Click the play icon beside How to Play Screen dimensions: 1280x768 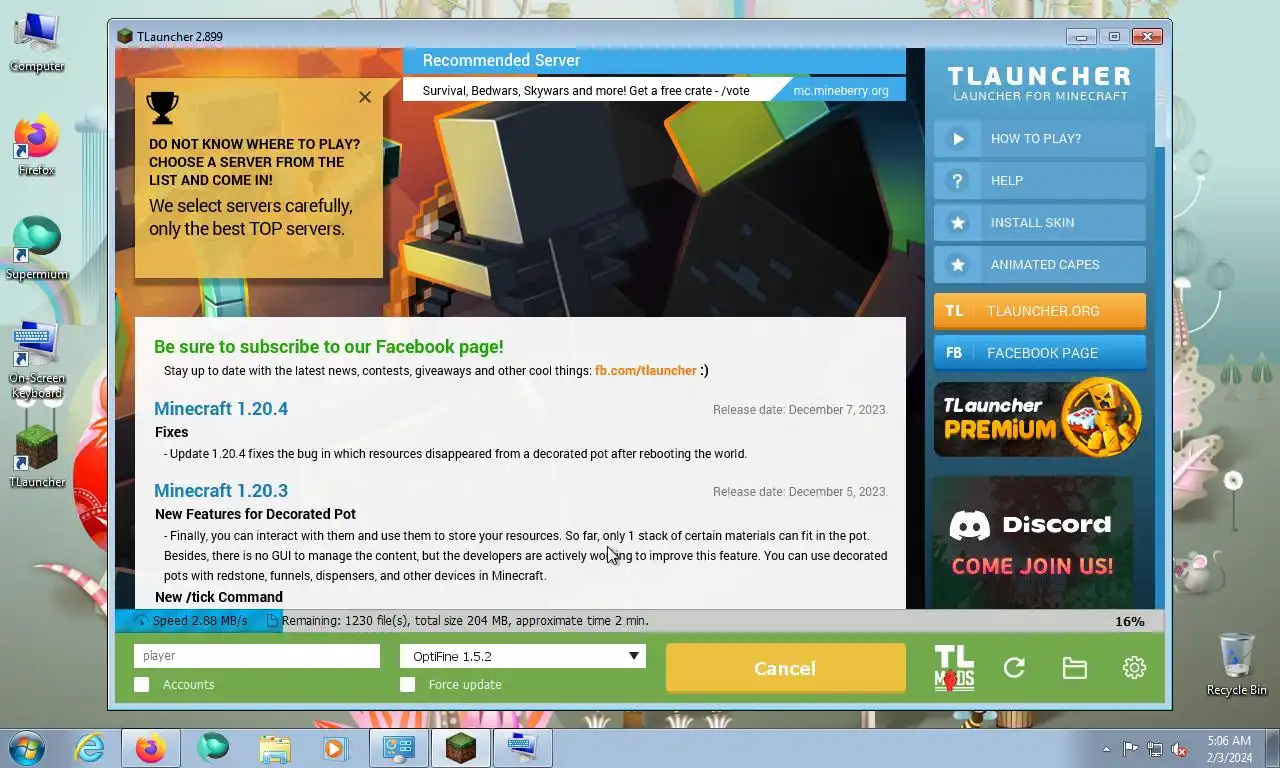(x=958, y=139)
